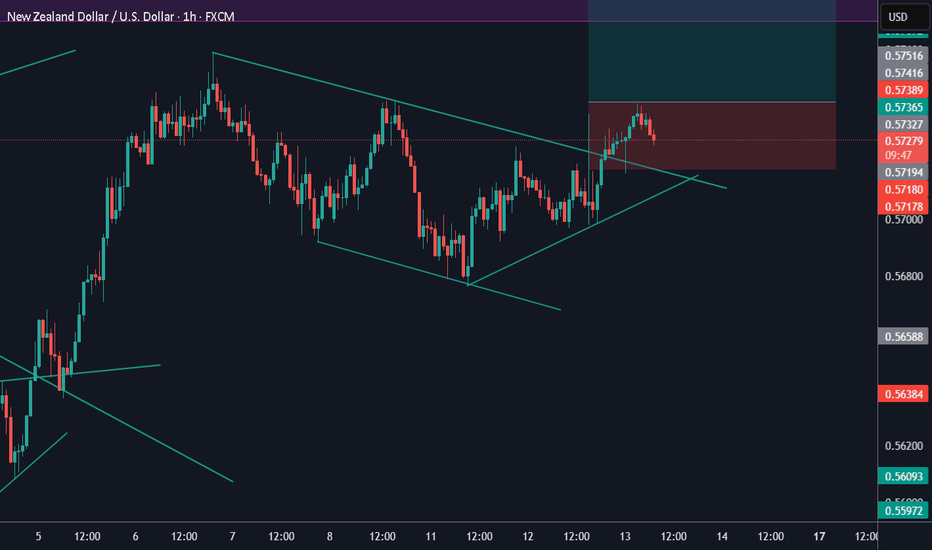Screen dimensions: 932x550
Task: Select the green take-profit zone of the position
Action: [x=712, y=51]
